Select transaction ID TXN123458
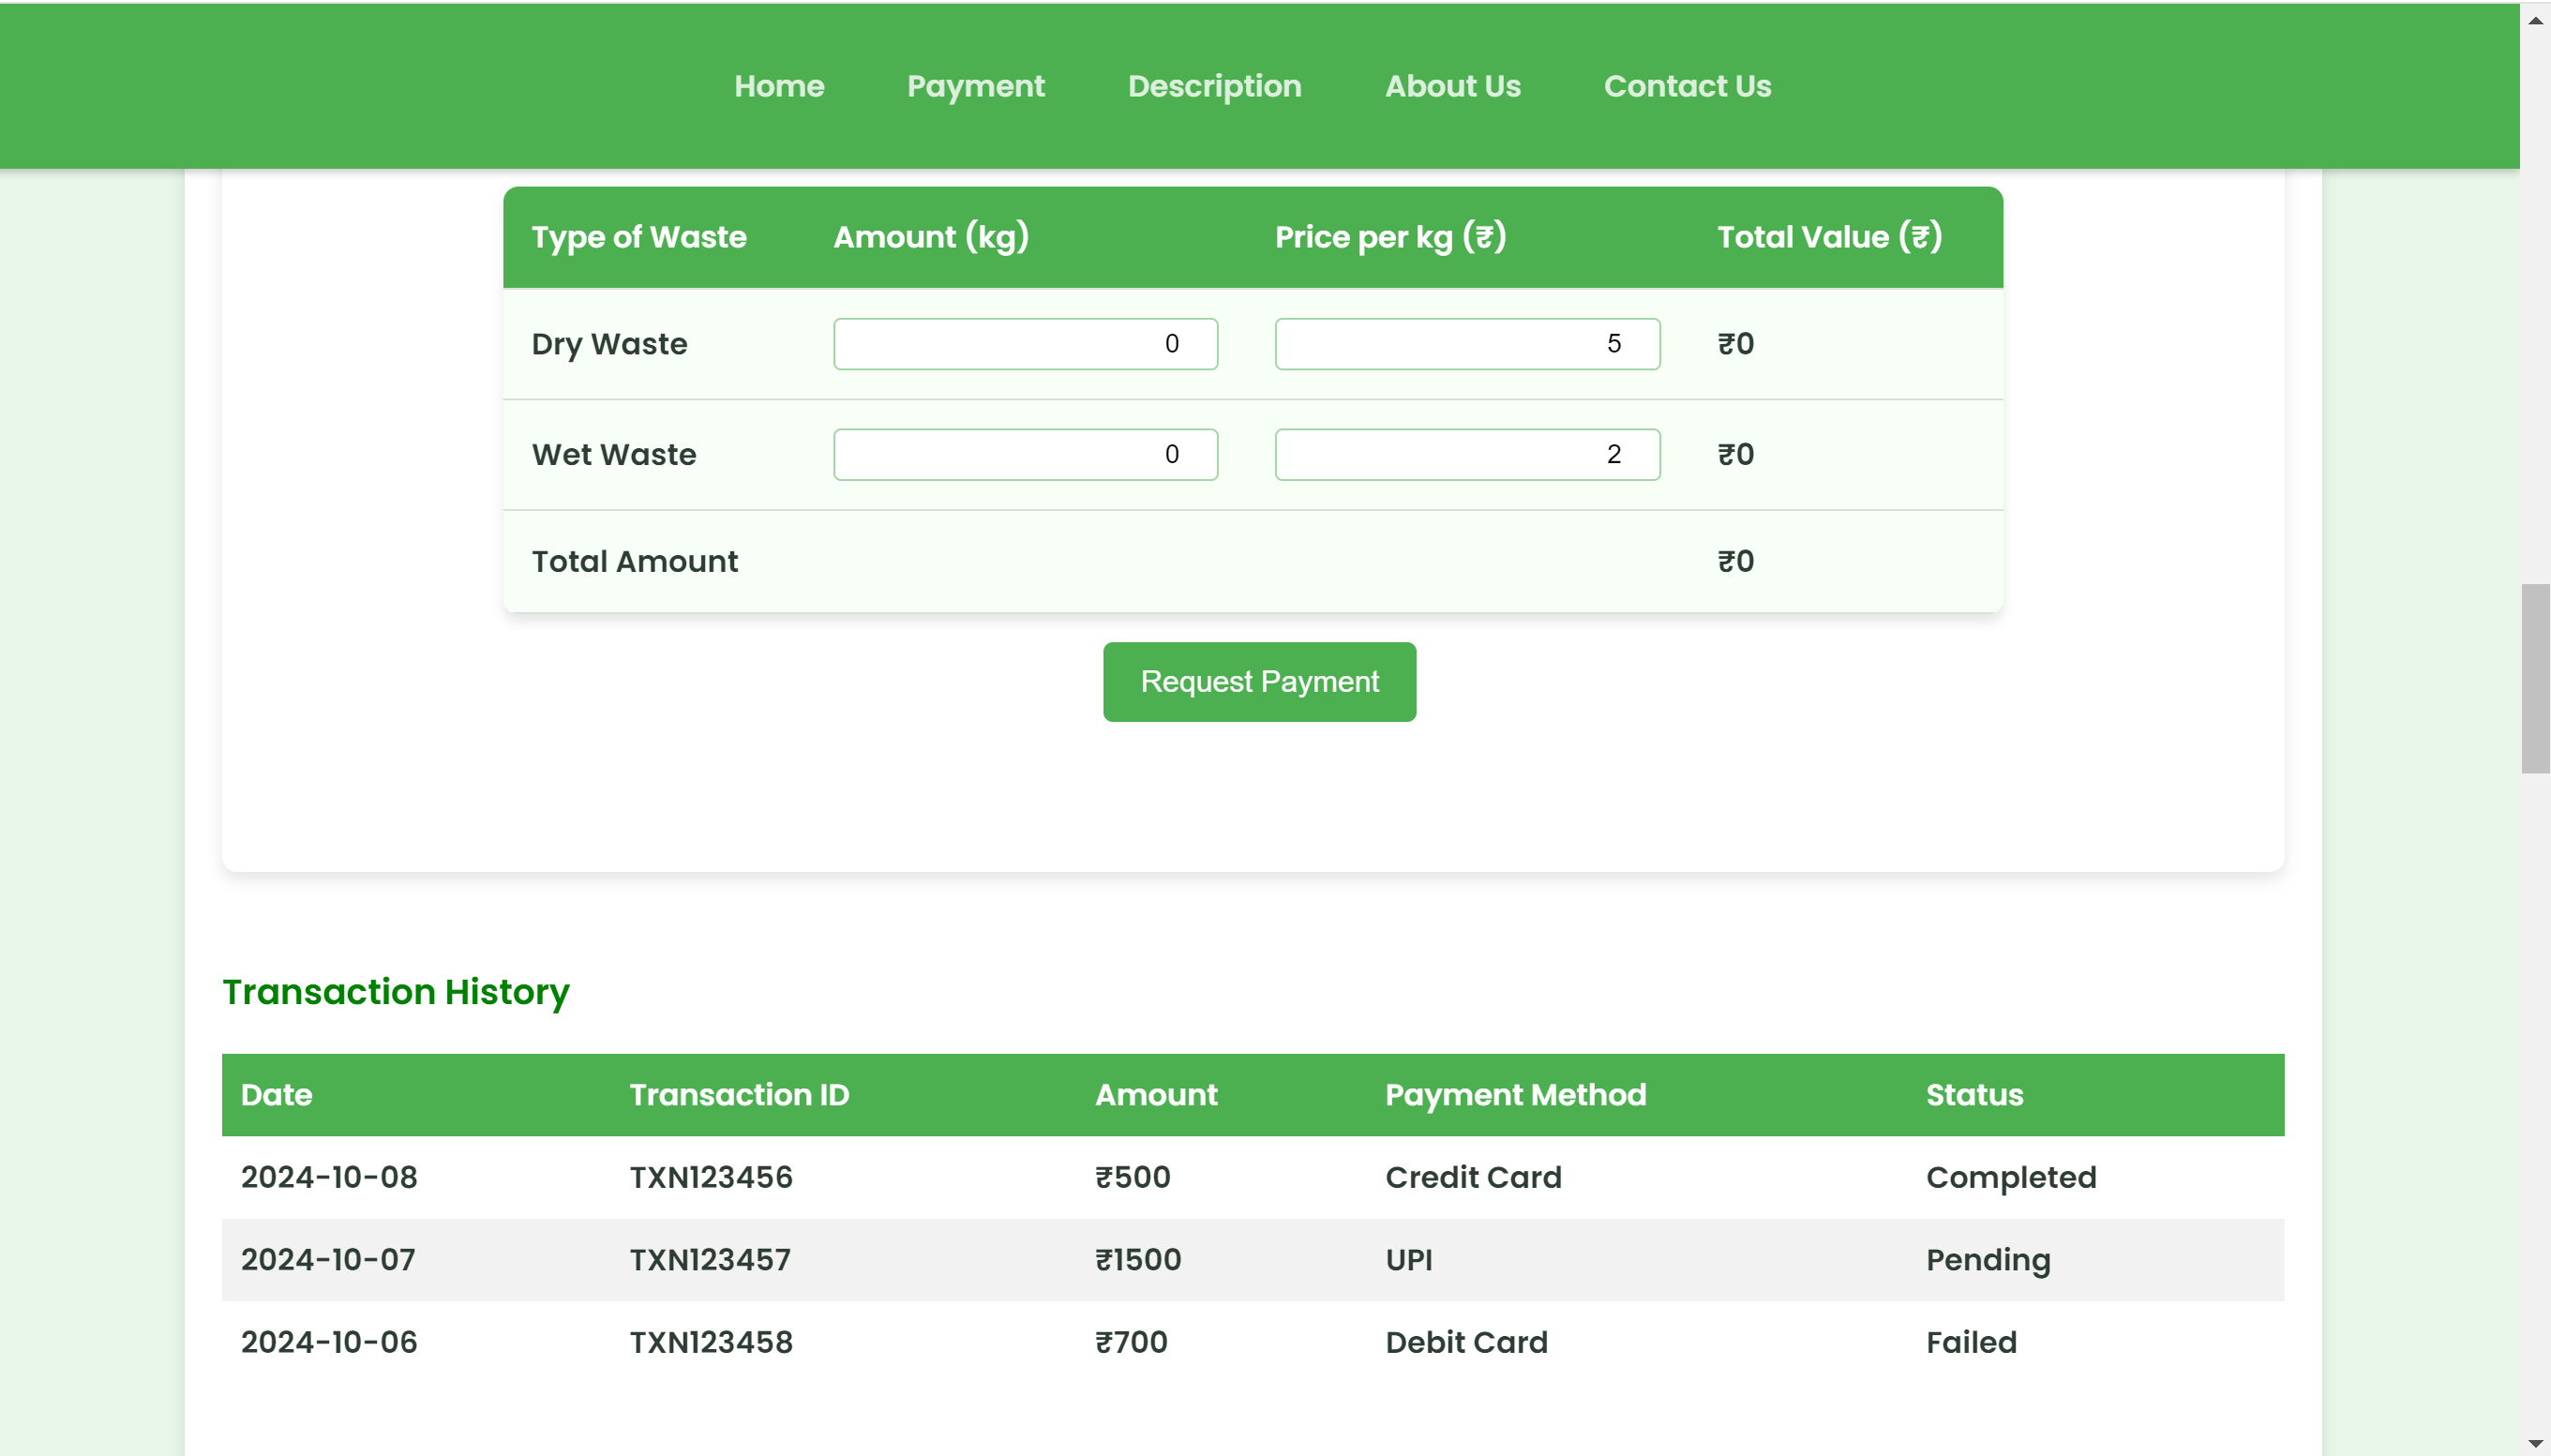Viewport: 2551px width, 1456px height. pos(710,1342)
